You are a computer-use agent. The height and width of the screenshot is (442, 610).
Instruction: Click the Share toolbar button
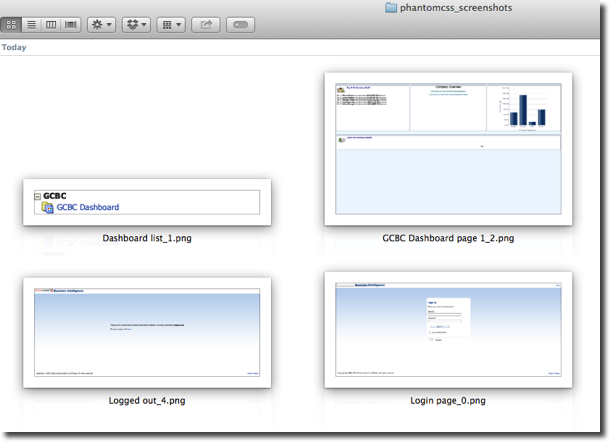[x=206, y=25]
